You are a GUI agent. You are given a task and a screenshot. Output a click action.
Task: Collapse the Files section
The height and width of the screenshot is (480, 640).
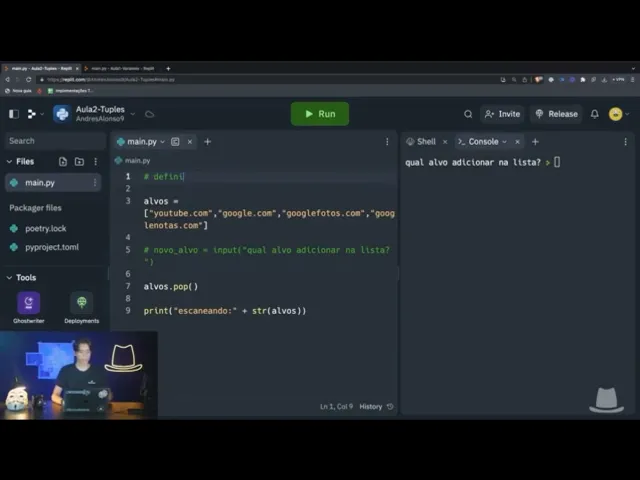9,162
